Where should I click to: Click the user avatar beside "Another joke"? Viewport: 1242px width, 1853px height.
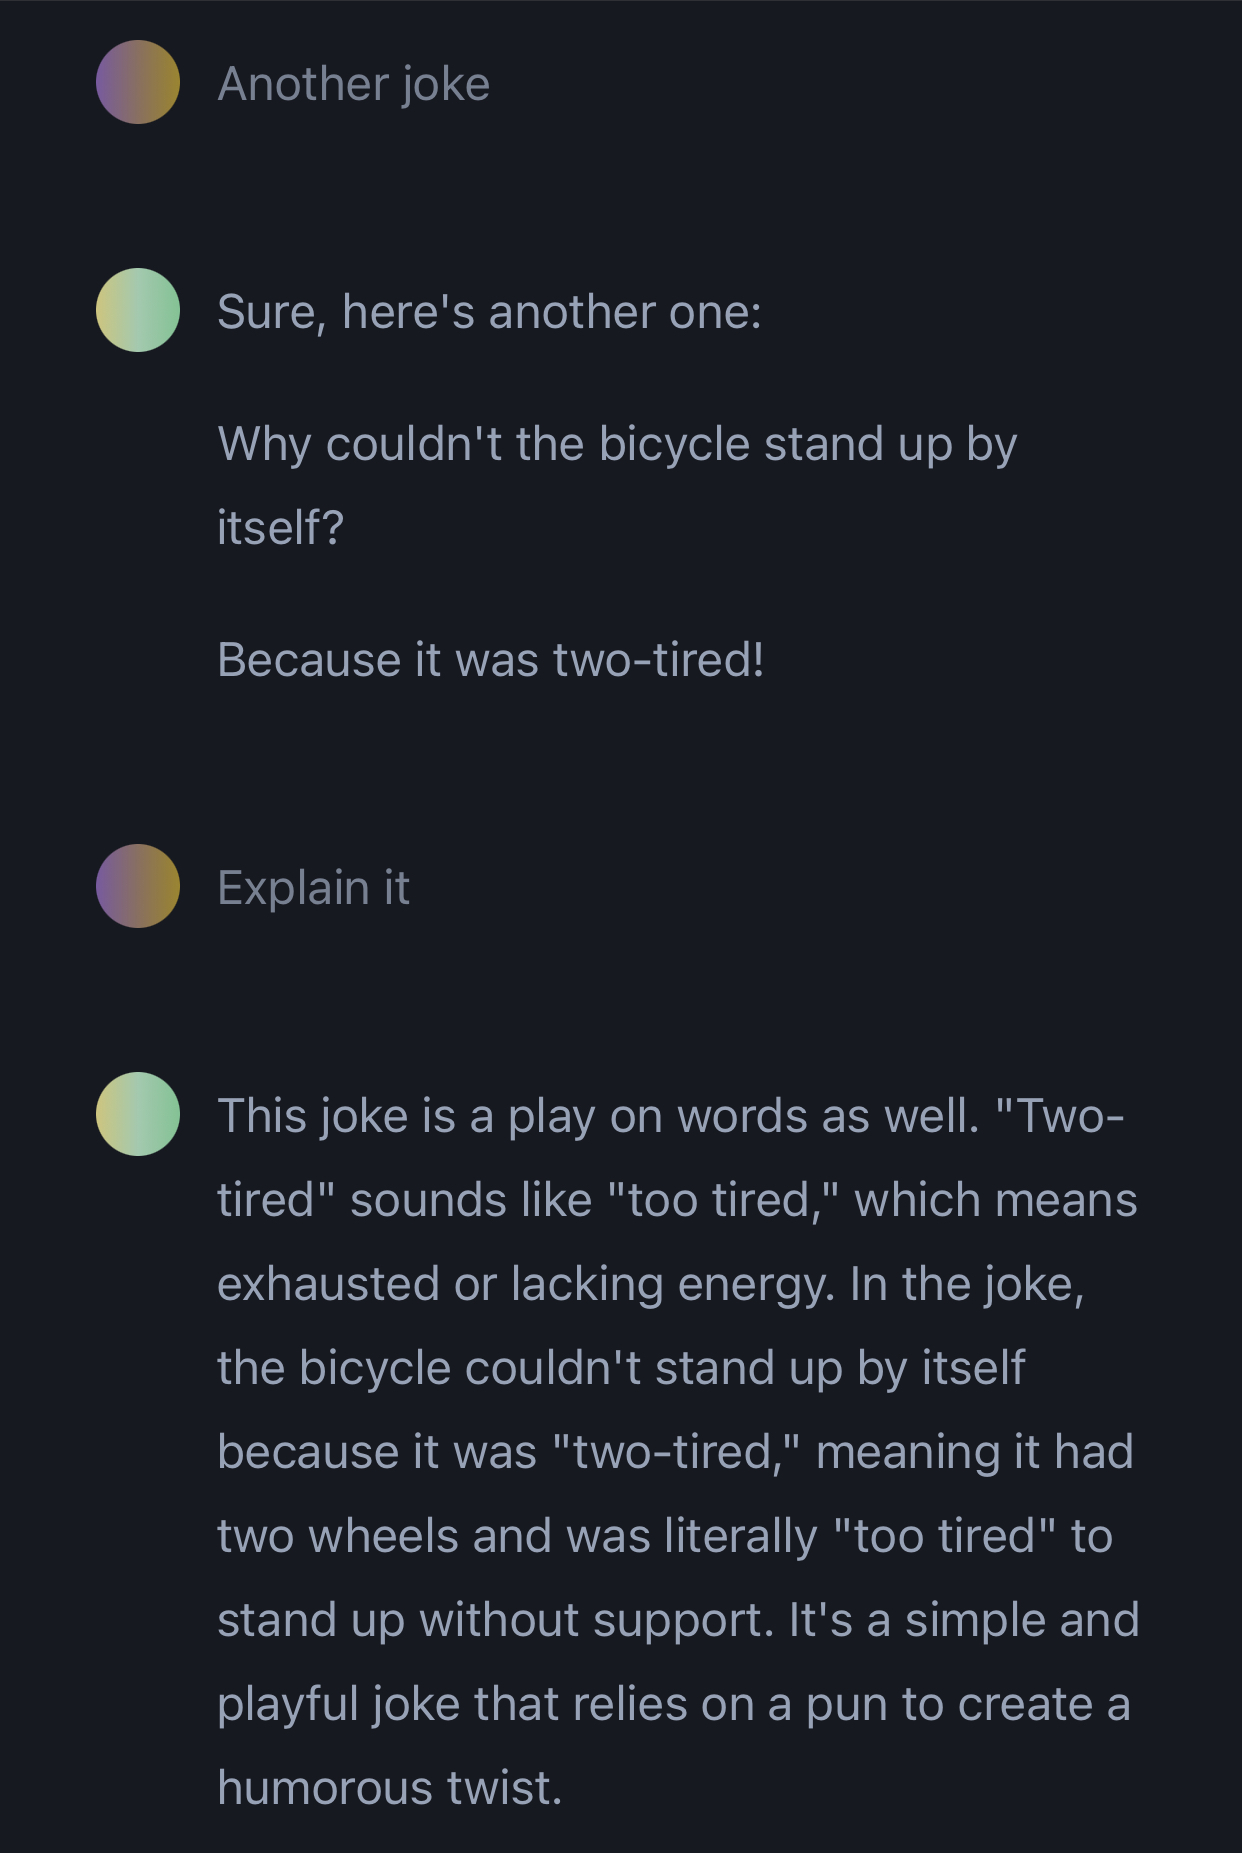coord(138,82)
